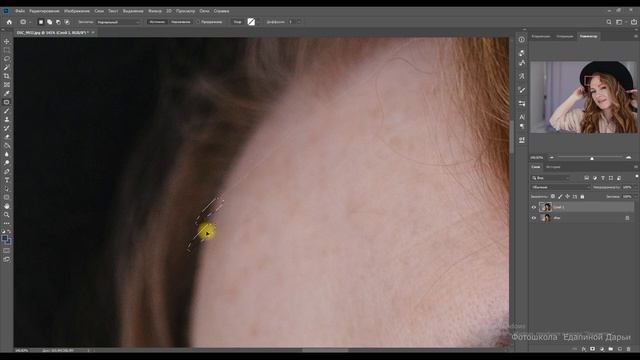
Task: Open the workspace switcher at top right
Action: tap(620, 22)
